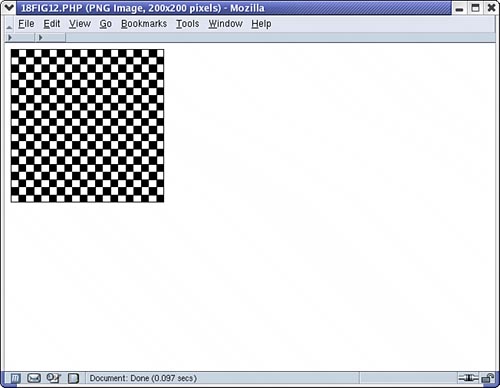The image size is (500, 388).
Task: Open the Navigator component icon in status bar
Action: coord(15,378)
